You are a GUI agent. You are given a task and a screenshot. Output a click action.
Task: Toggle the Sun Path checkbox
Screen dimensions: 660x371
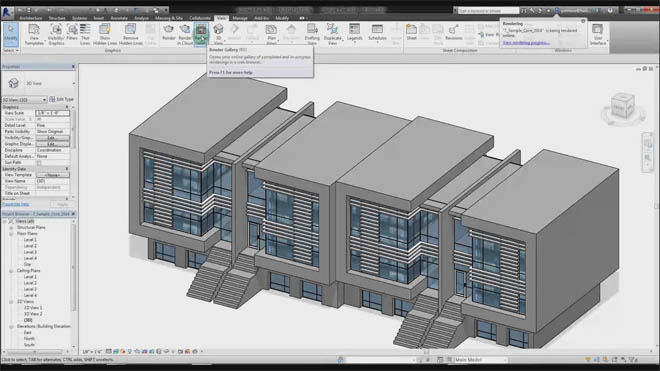(x=39, y=163)
